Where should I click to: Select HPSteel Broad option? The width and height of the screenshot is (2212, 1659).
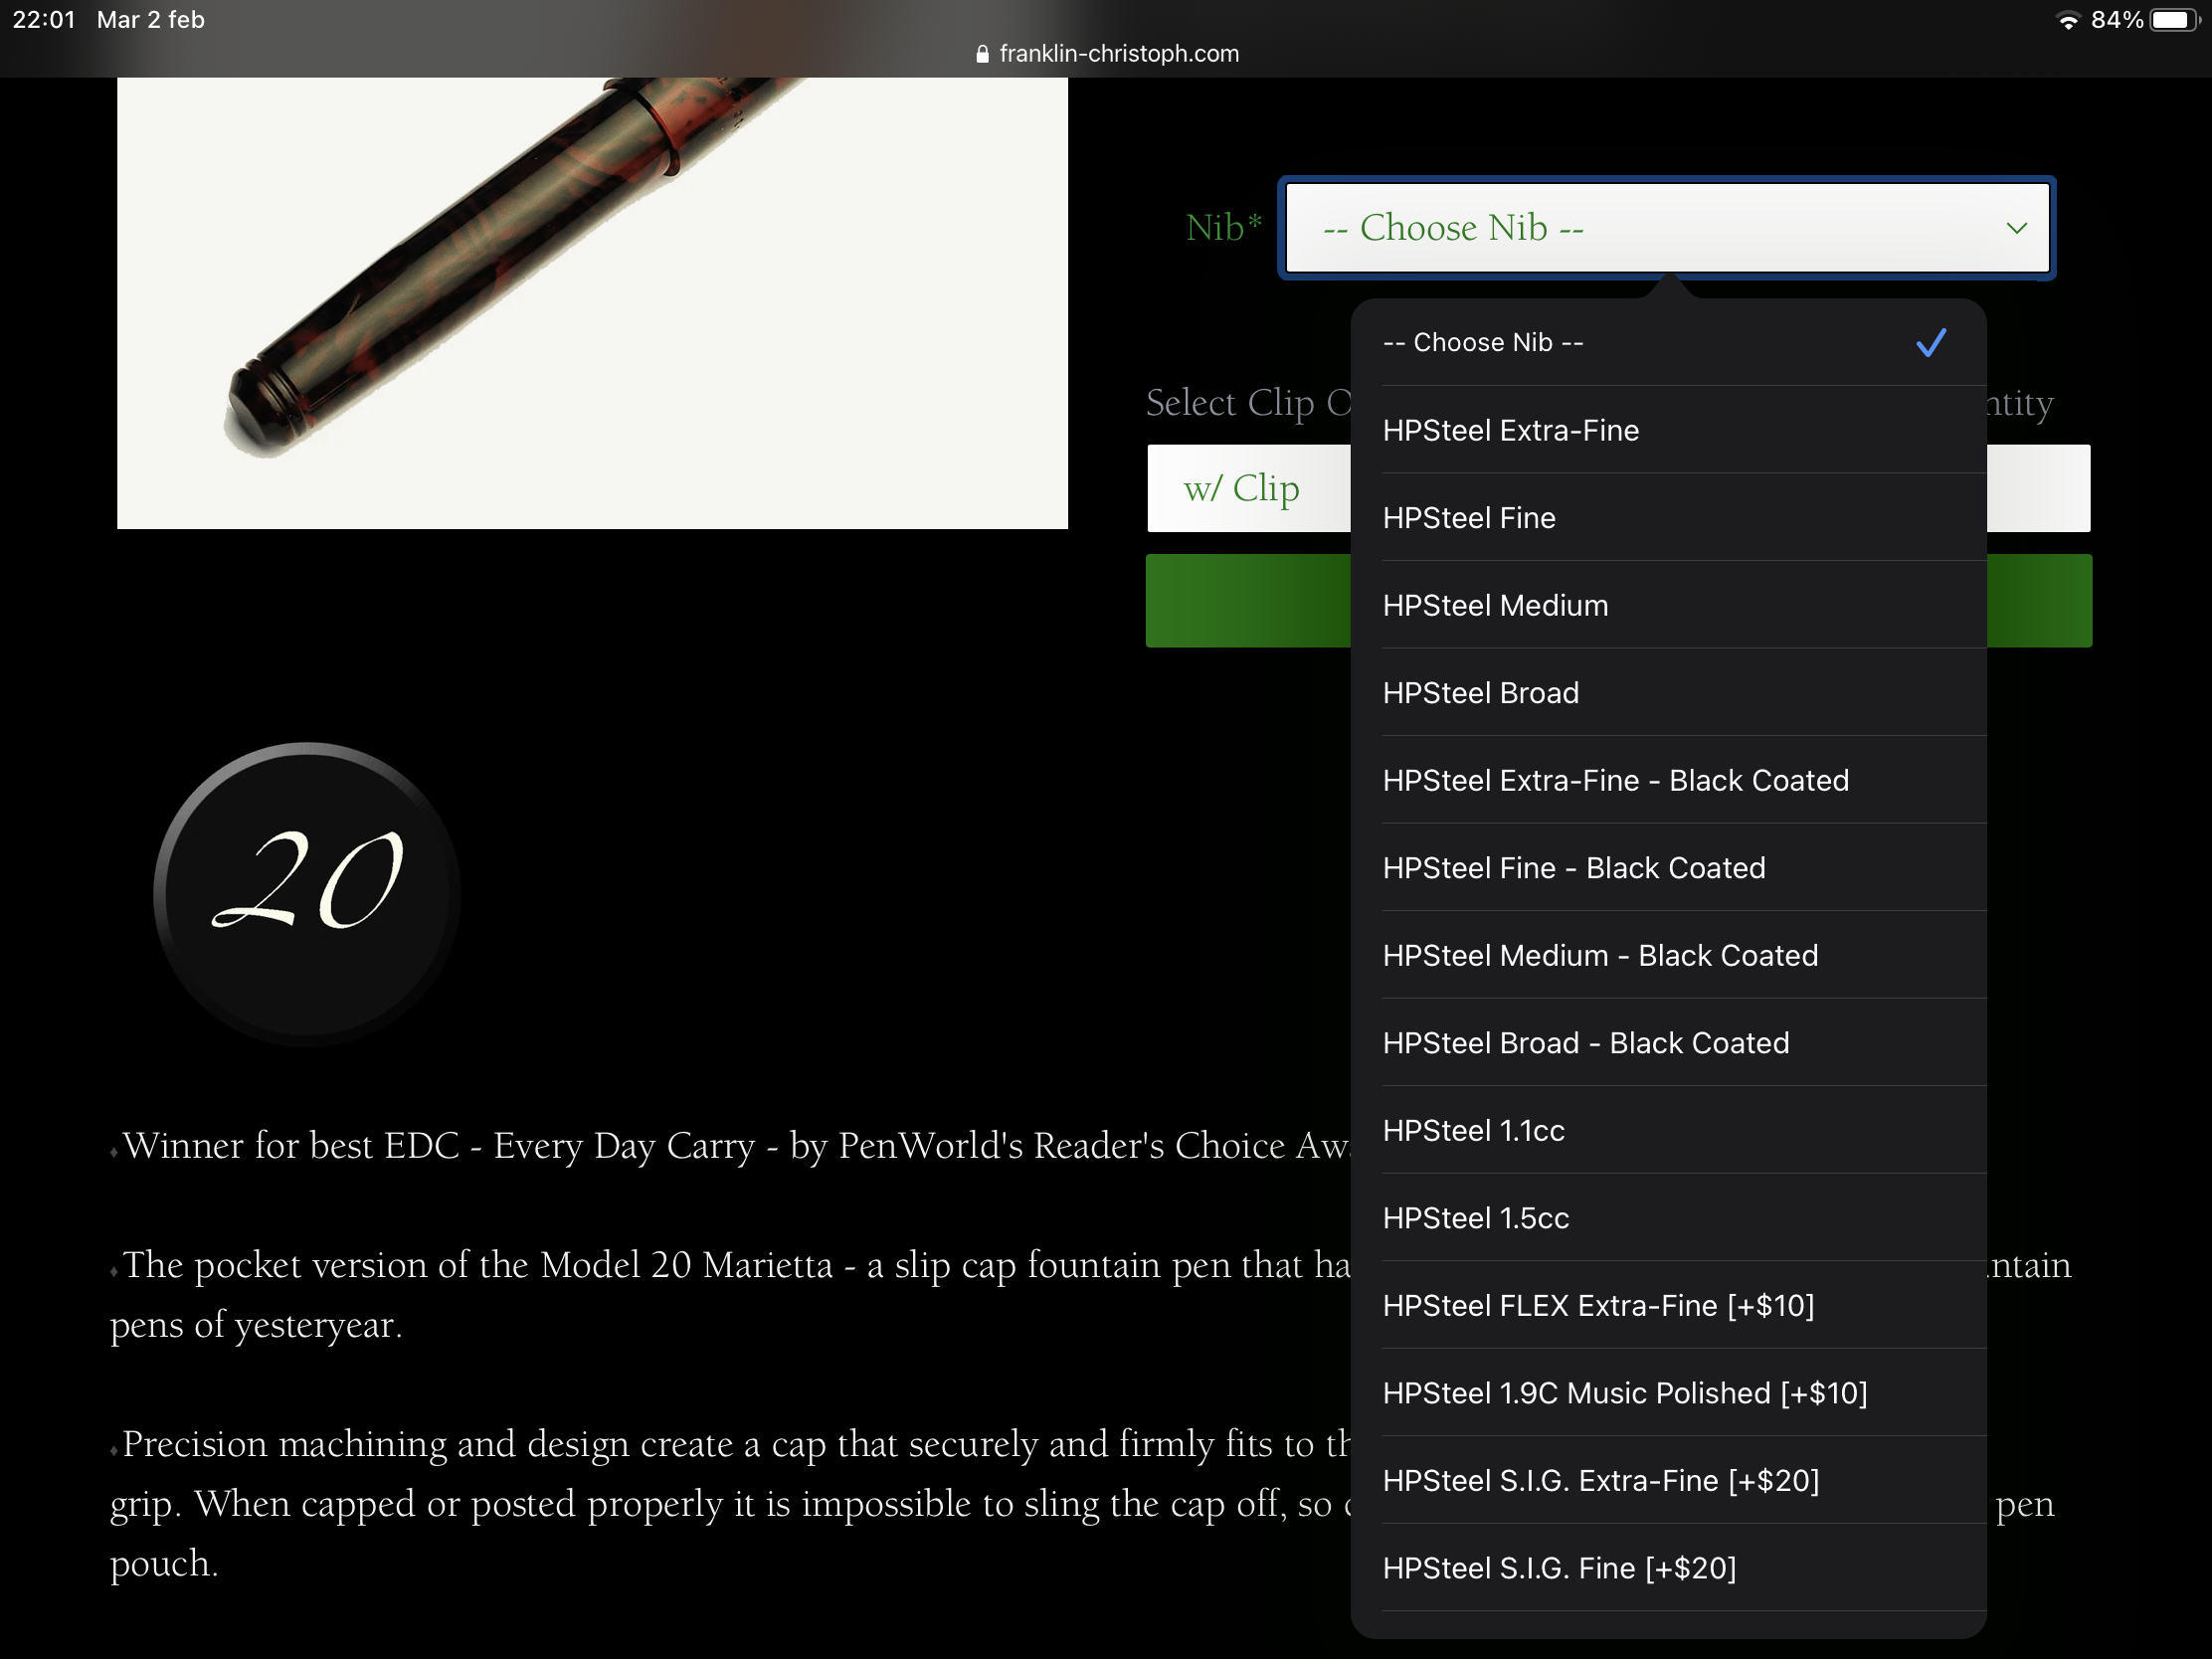[1480, 693]
